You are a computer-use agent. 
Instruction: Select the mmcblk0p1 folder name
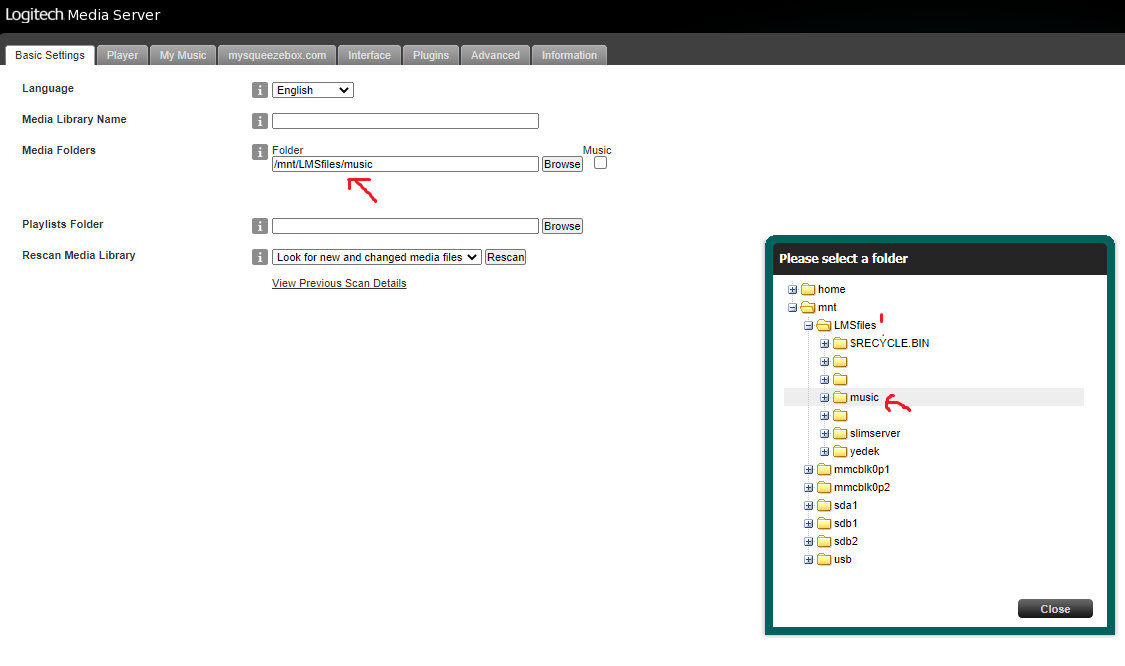click(862, 469)
